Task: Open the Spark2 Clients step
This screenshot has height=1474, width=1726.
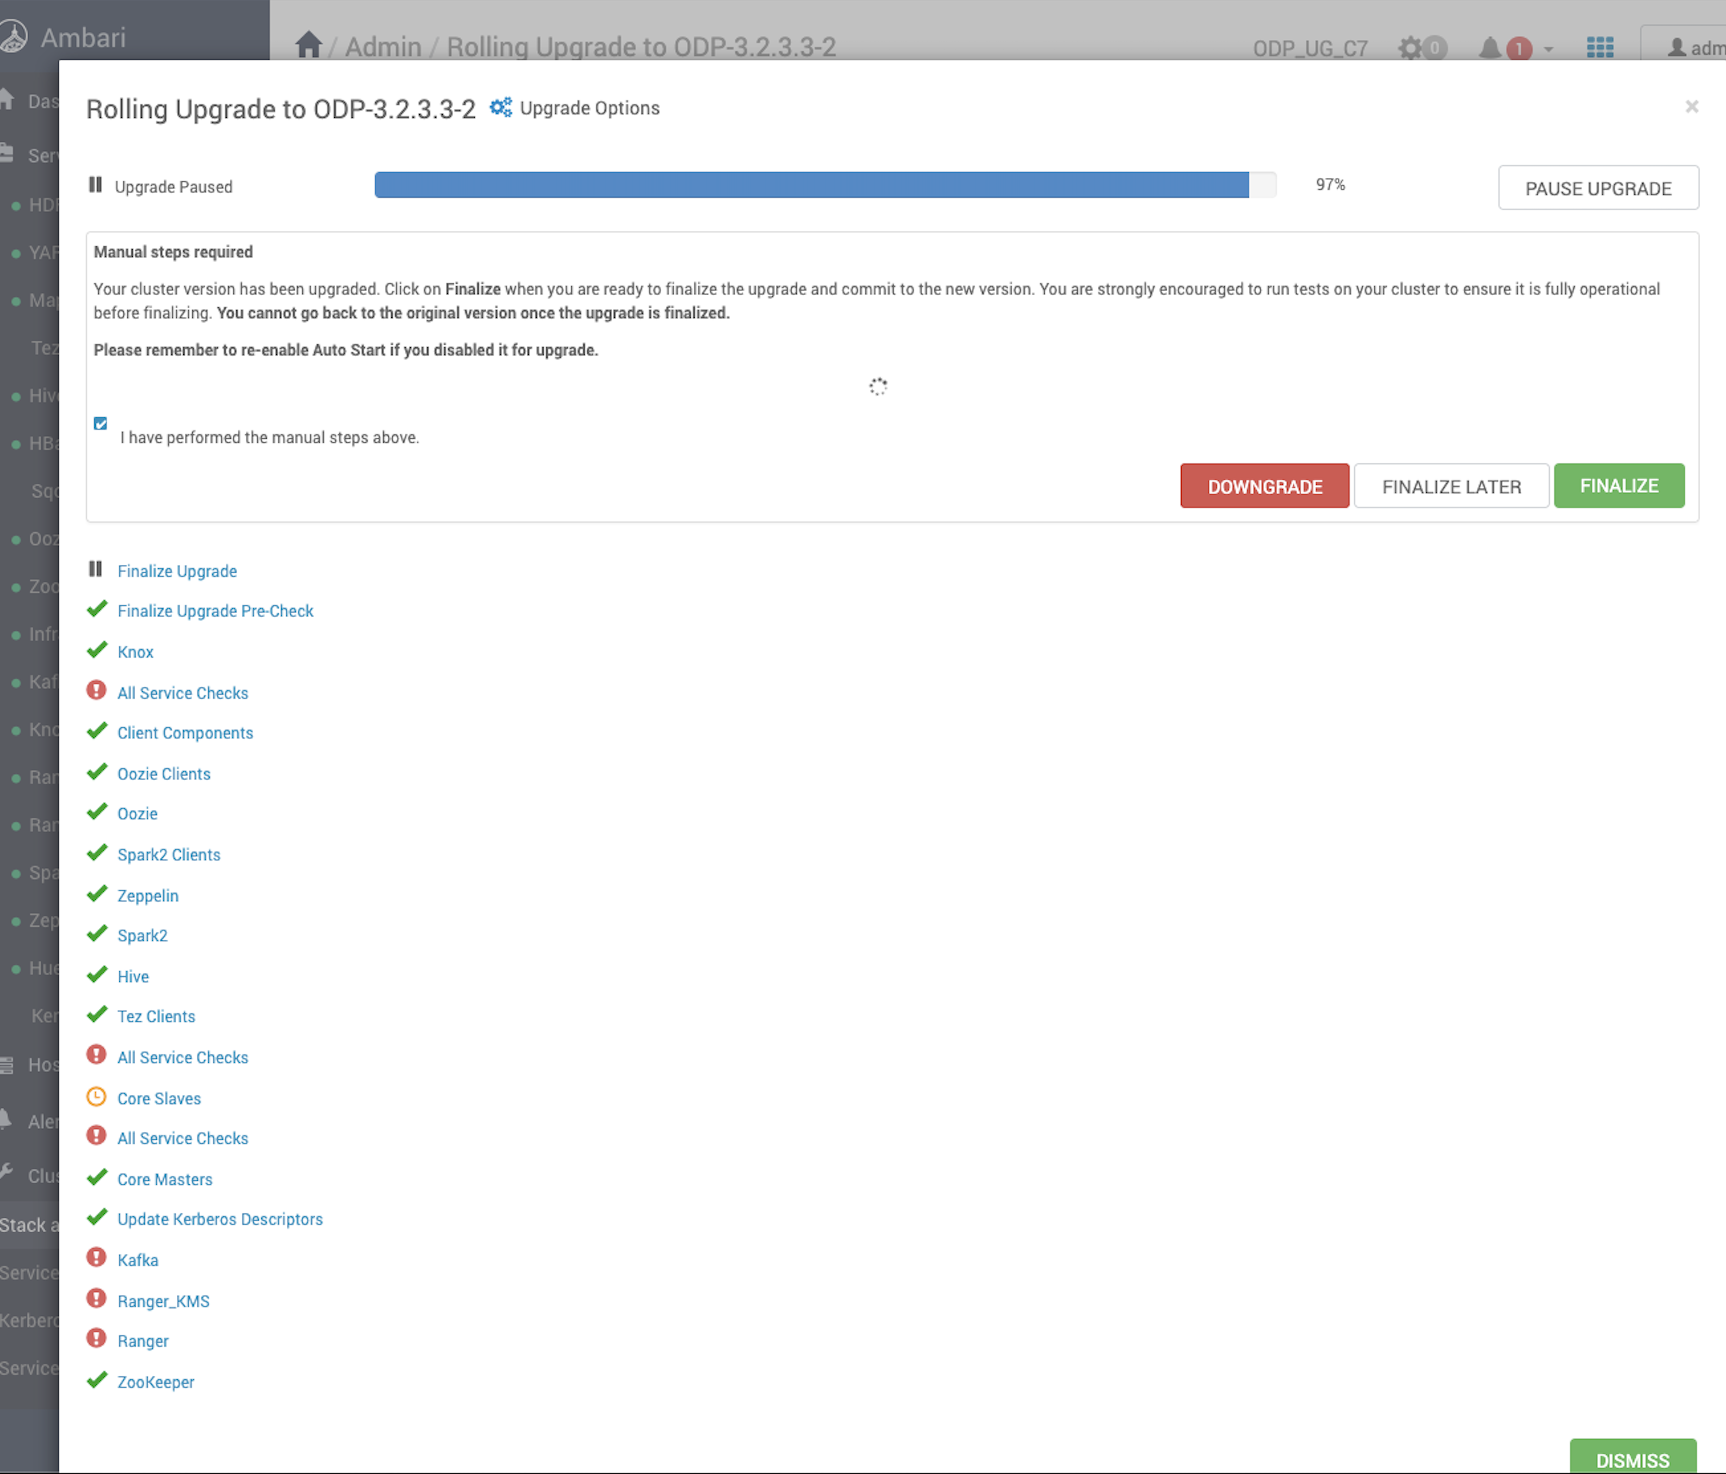Action: click(x=169, y=855)
